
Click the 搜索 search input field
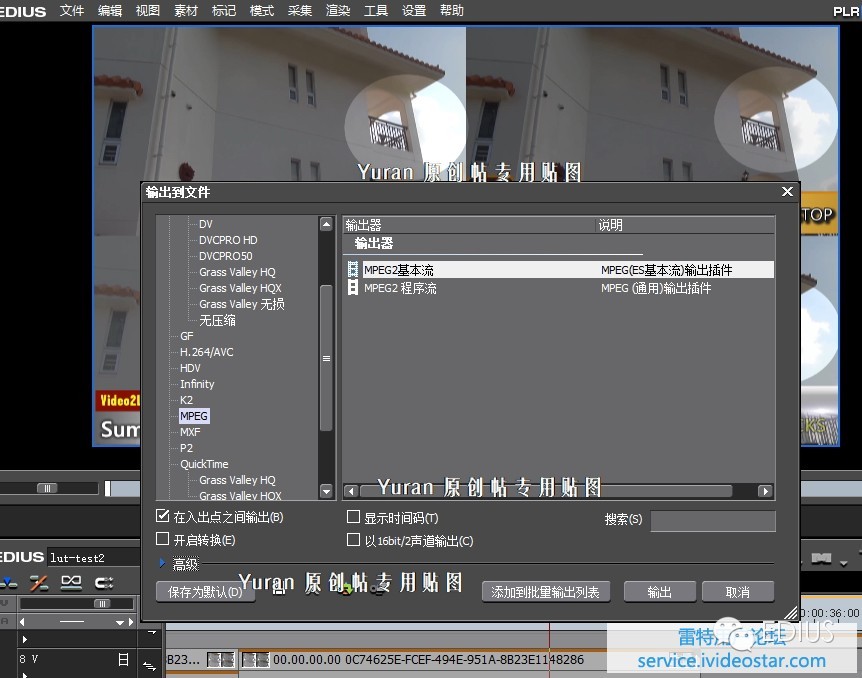[x=713, y=521]
